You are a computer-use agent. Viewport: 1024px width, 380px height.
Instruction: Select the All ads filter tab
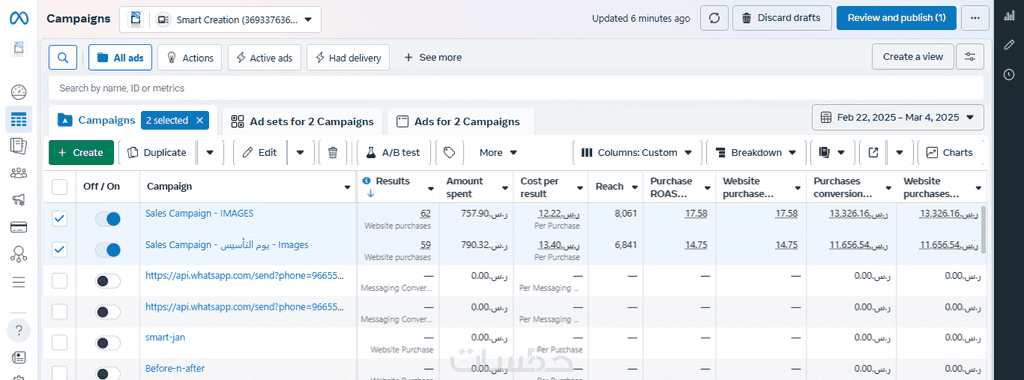[x=120, y=57]
